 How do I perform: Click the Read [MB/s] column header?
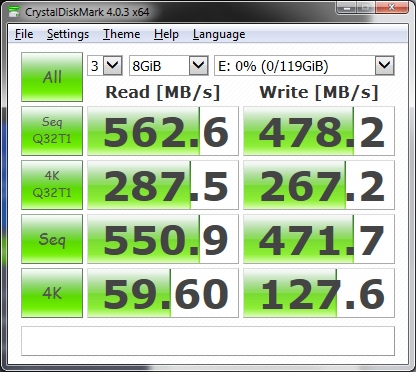tap(163, 92)
